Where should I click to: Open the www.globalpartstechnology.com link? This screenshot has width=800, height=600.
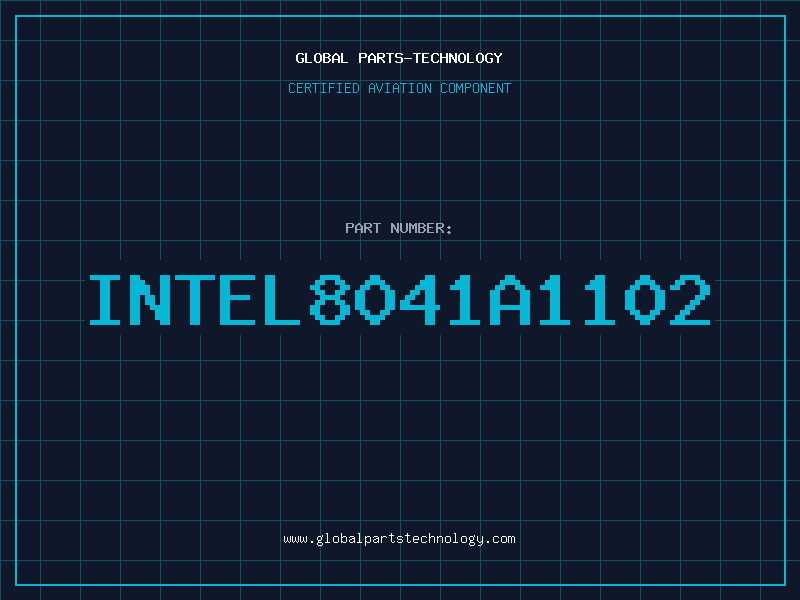(x=399, y=539)
